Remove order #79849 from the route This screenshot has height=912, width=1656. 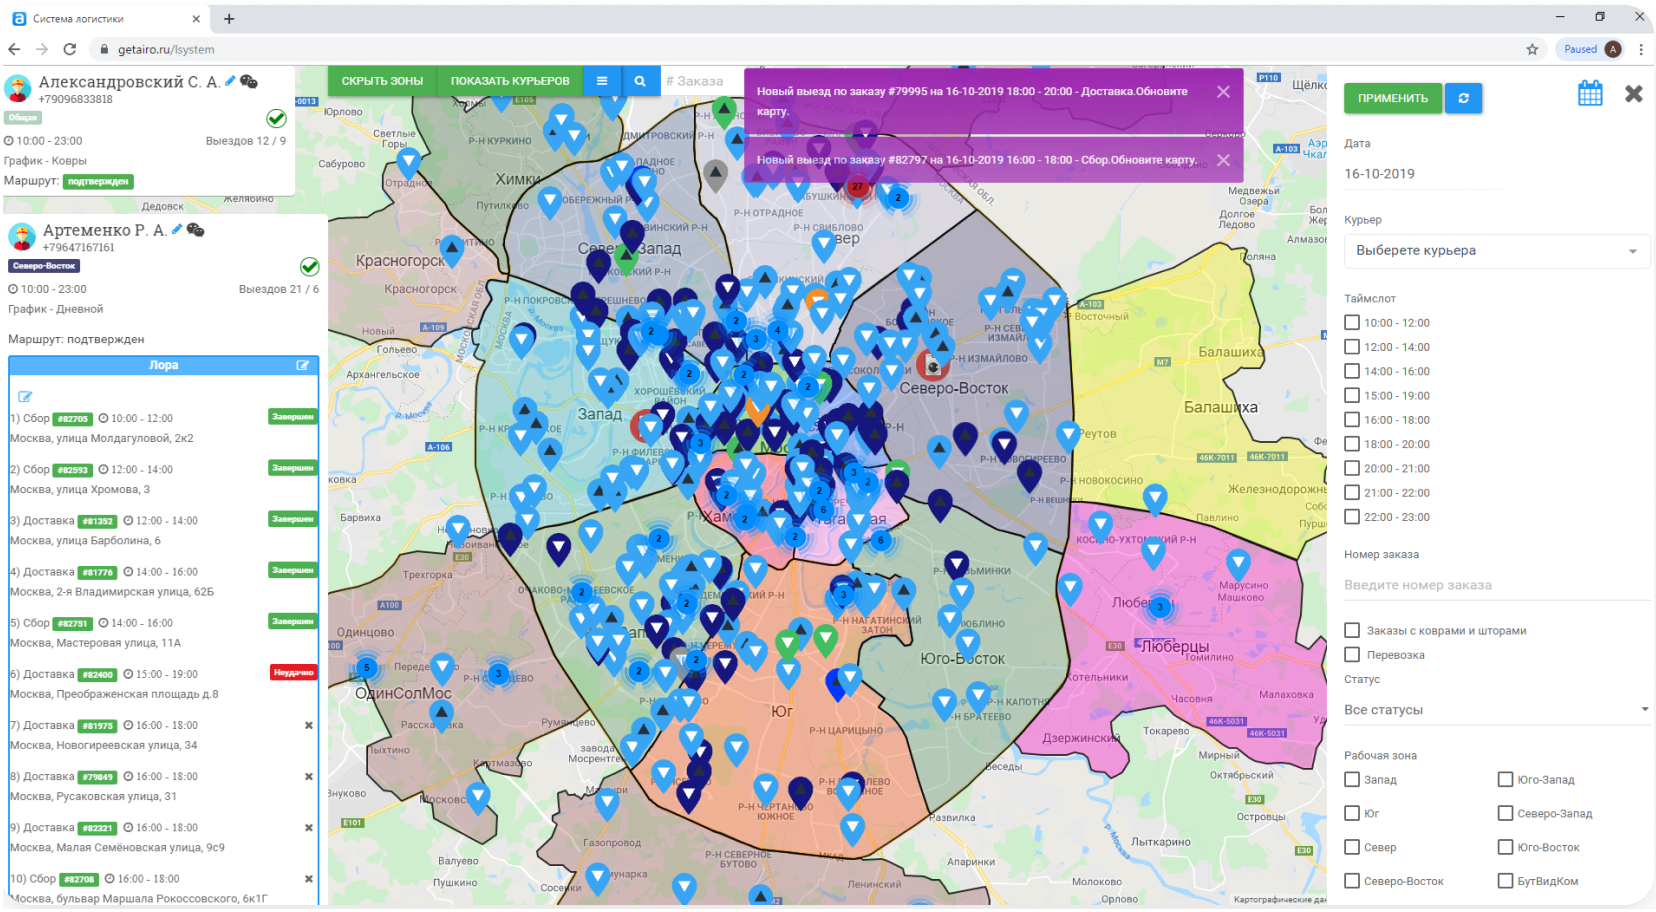coord(308,776)
